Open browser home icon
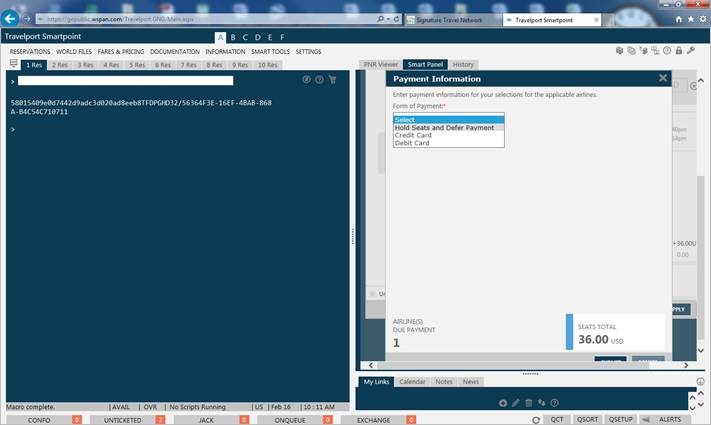711x425 pixels. click(678, 19)
